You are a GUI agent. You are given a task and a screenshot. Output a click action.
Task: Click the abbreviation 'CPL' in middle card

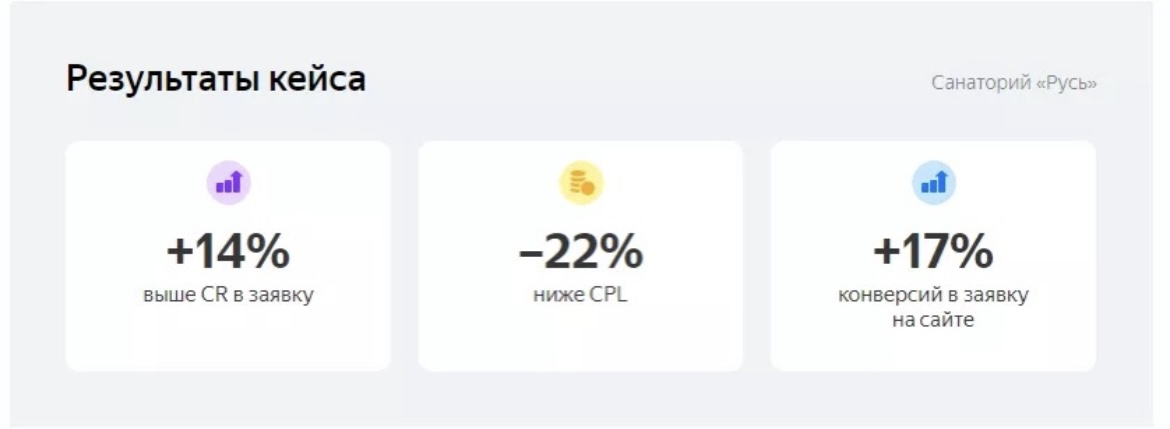pyautogui.click(x=607, y=296)
